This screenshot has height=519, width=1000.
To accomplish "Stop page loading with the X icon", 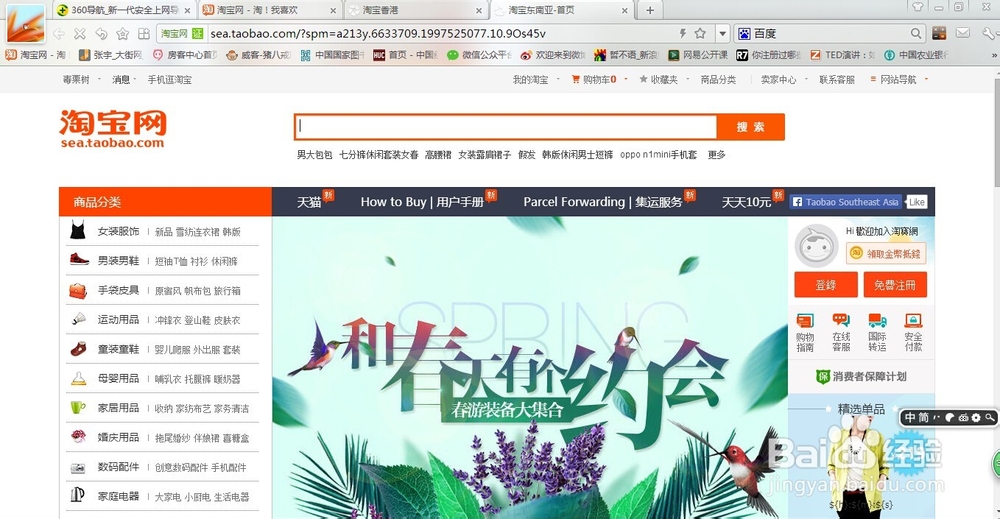I will pos(80,34).
